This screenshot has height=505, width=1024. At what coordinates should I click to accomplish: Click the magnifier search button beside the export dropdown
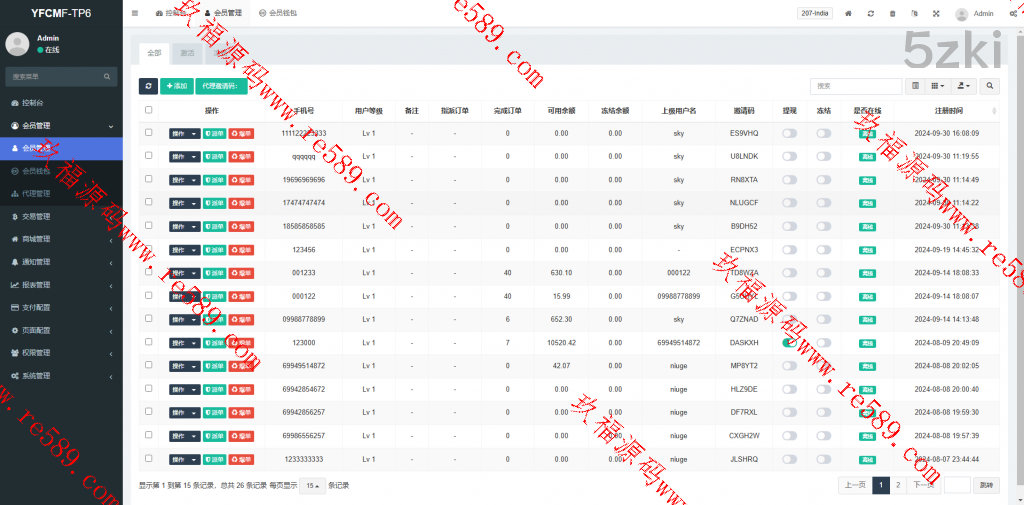[989, 87]
